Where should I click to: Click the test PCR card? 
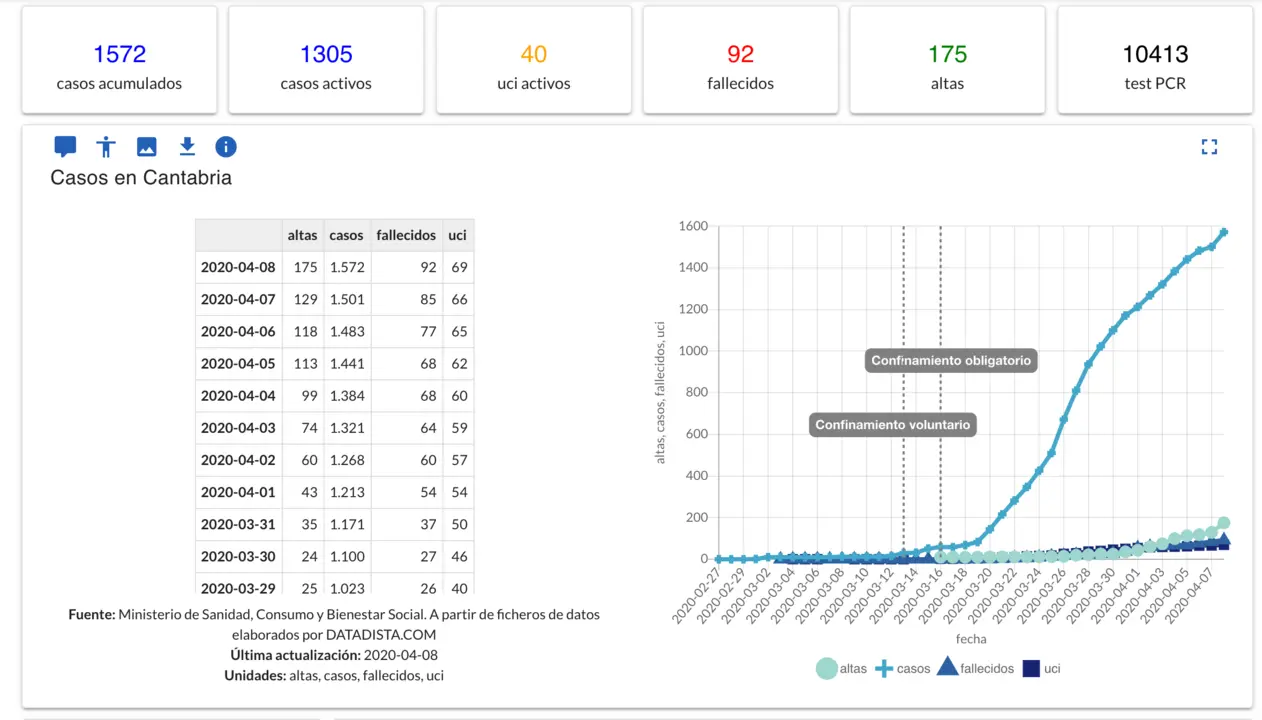click(1155, 60)
